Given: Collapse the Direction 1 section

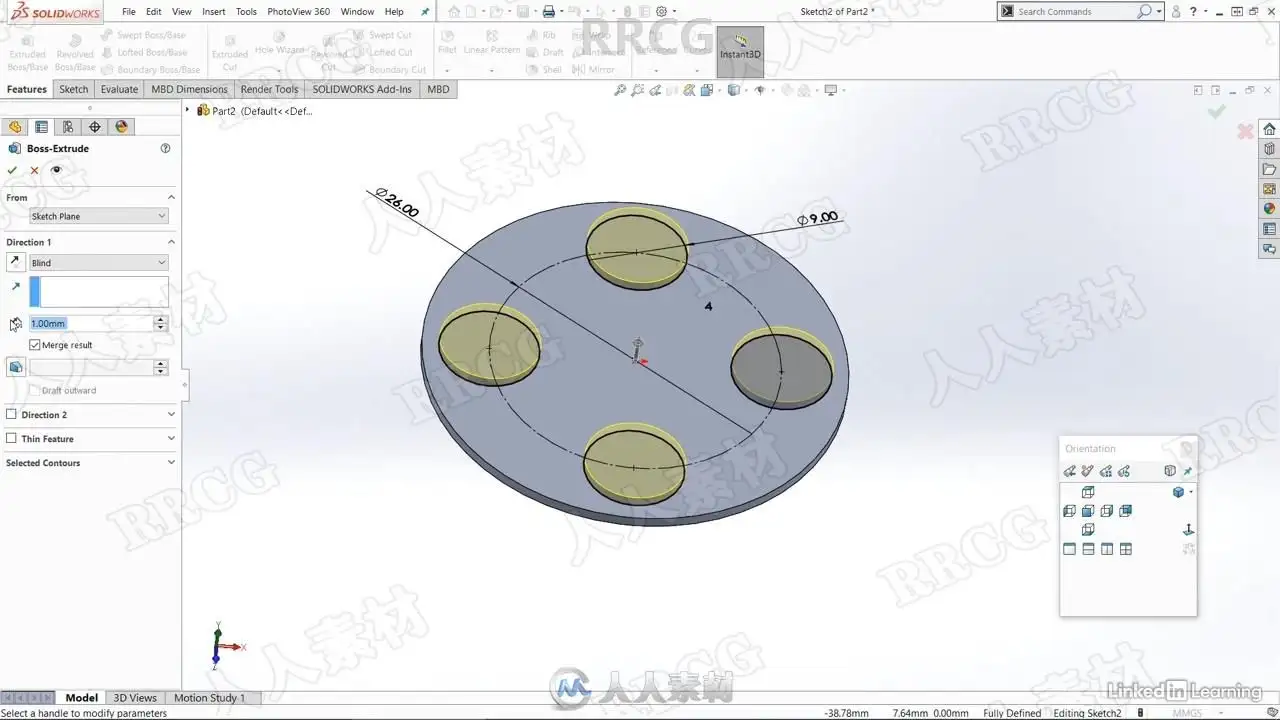Looking at the screenshot, I should pyautogui.click(x=171, y=242).
